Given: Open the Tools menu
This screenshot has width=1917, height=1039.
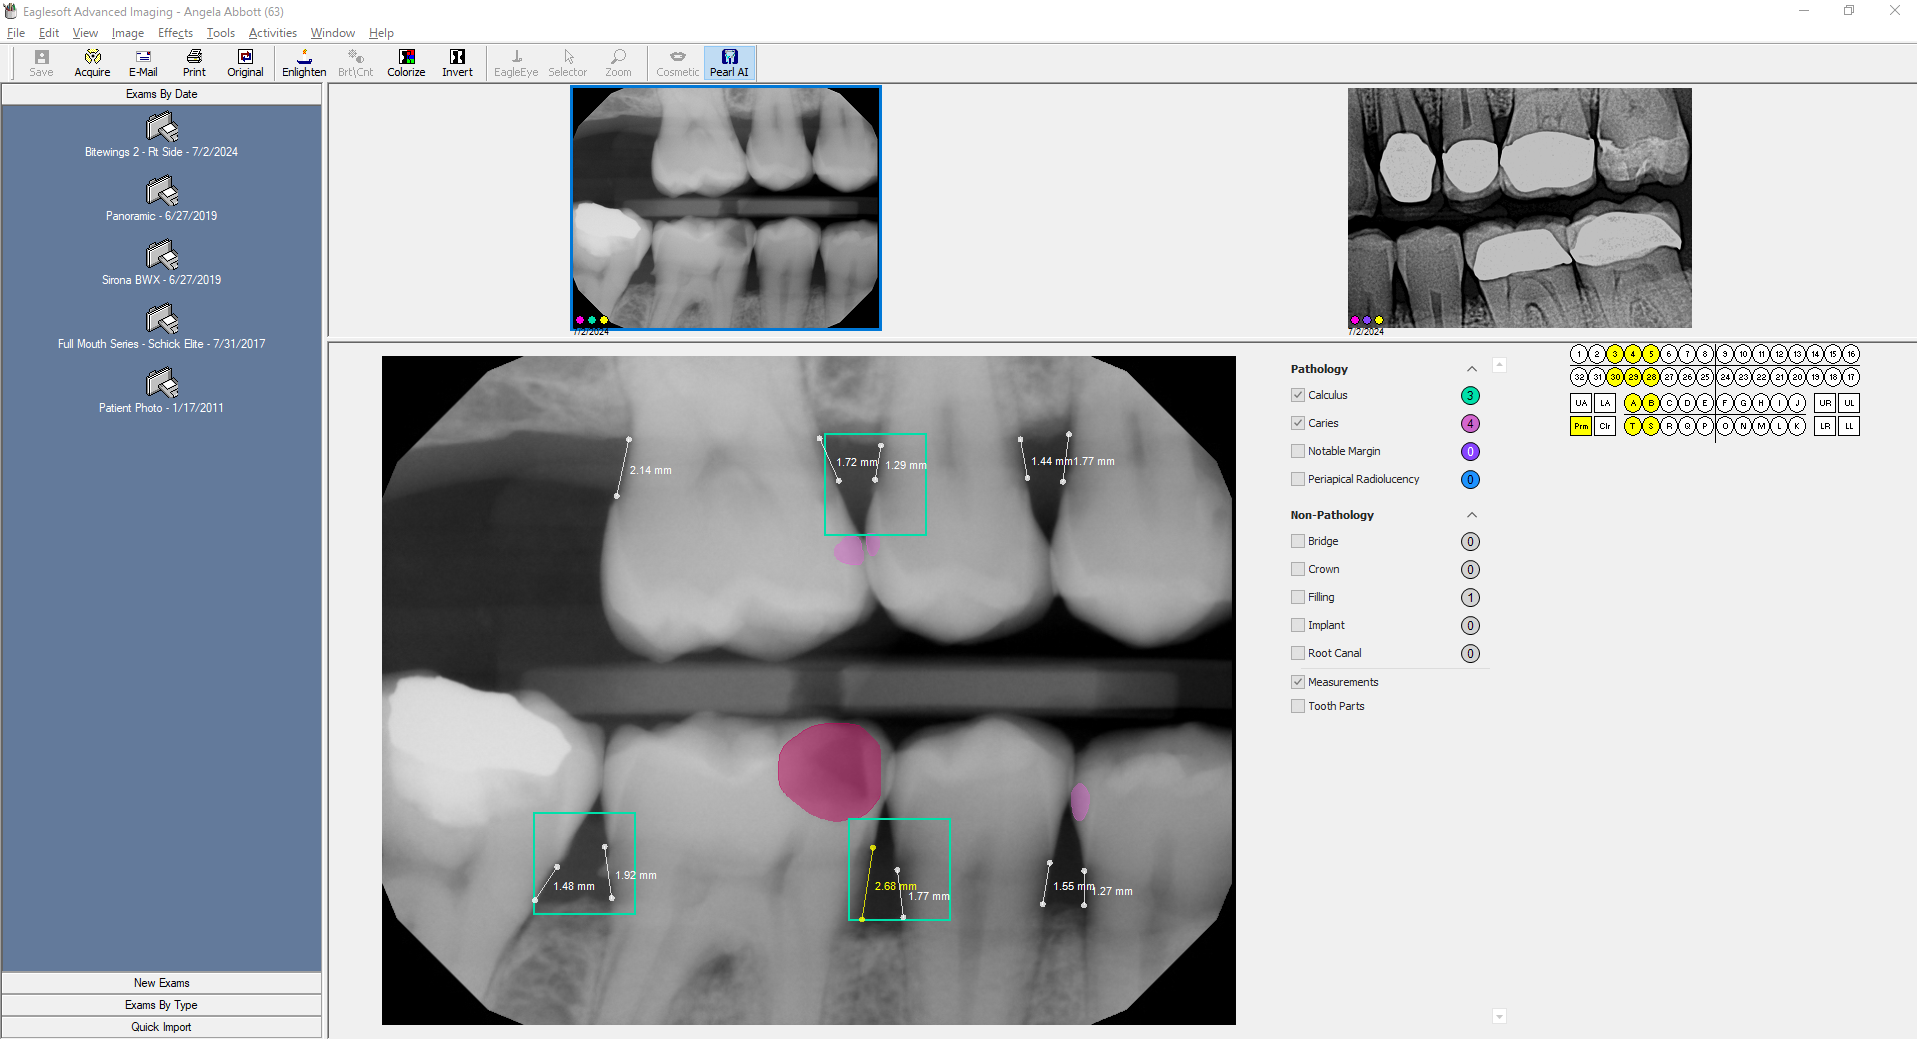Looking at the screenshot, I should pos(221,33).
